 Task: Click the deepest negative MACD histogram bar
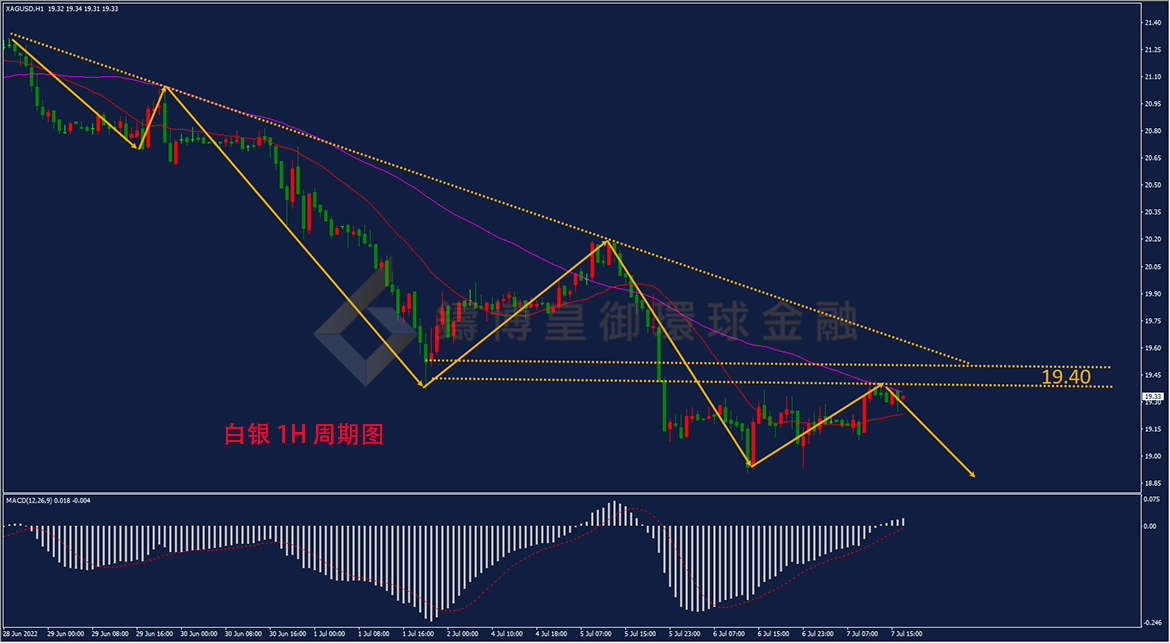(x=430, y=573)
